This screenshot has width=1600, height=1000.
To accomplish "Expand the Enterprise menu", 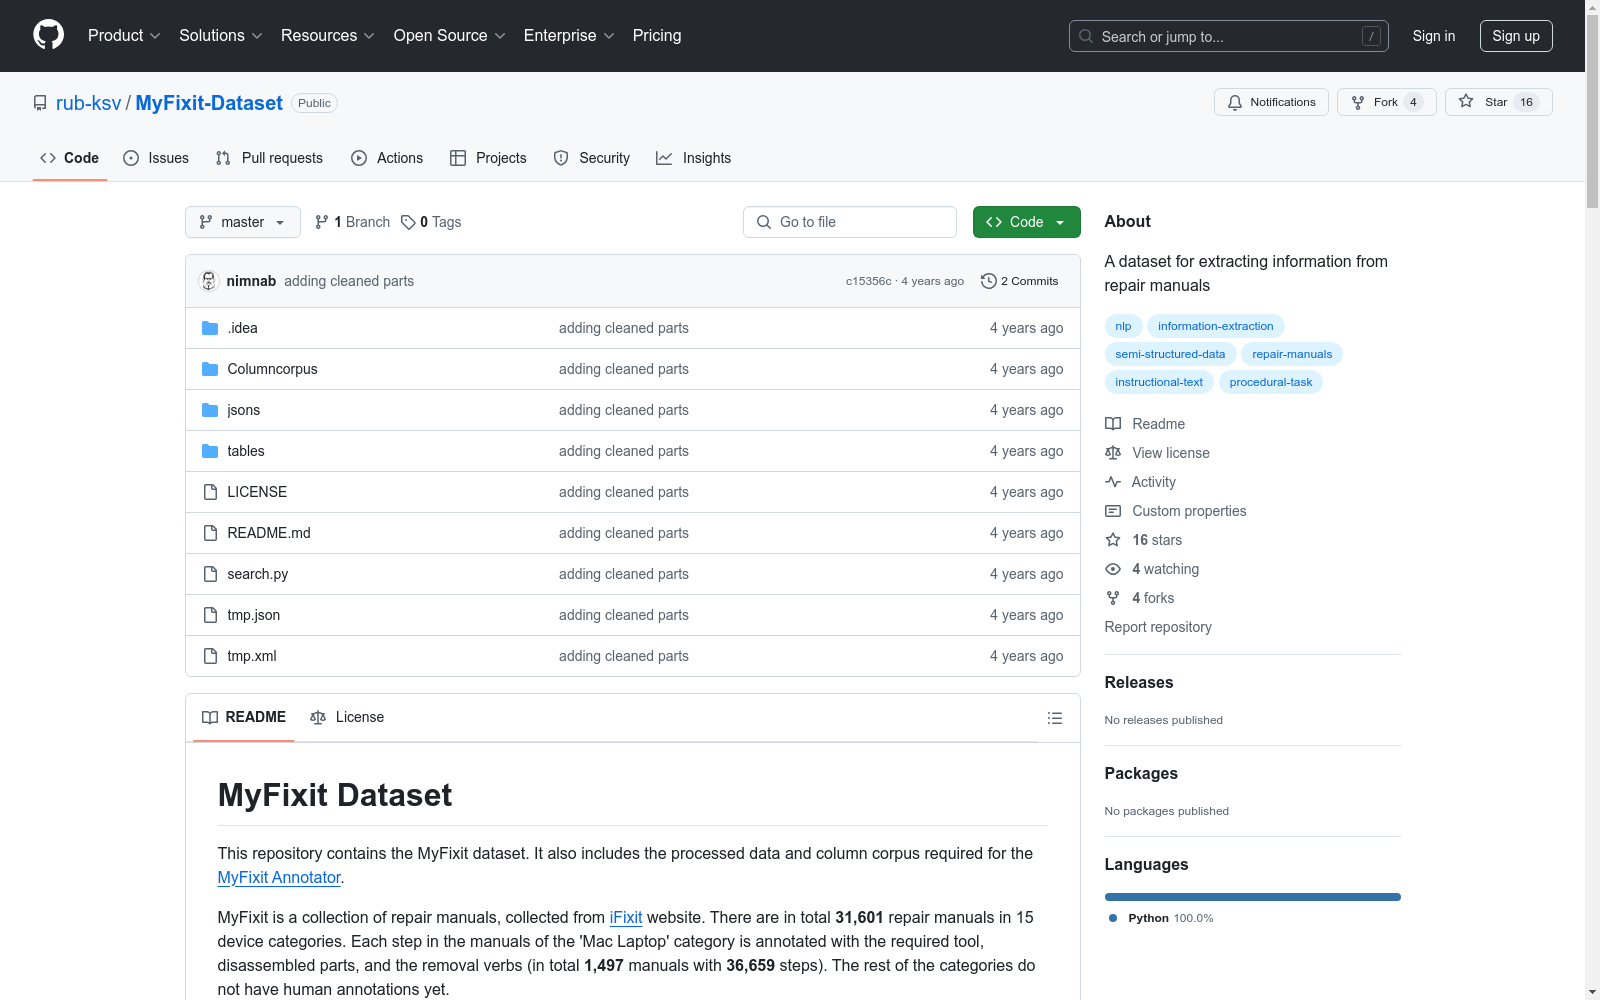I will coord(569,35).
